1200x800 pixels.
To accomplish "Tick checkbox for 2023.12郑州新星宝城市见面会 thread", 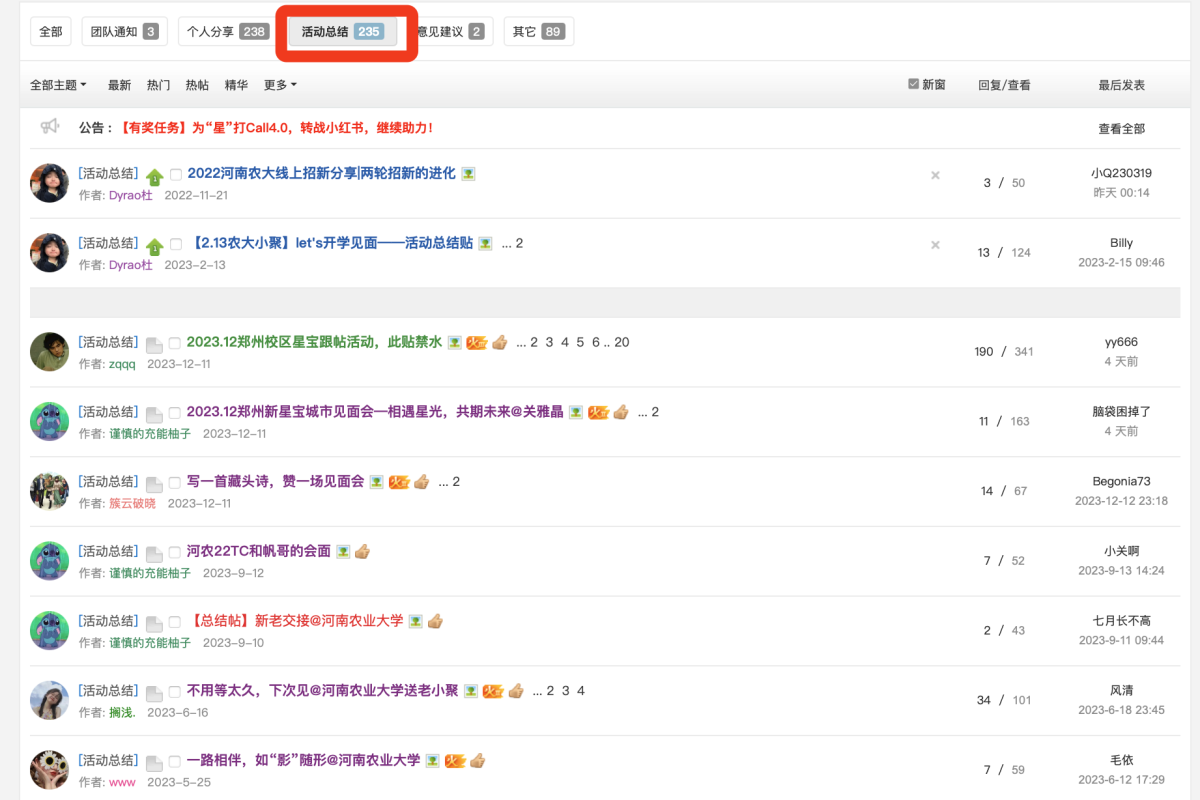I will [175, 414].
